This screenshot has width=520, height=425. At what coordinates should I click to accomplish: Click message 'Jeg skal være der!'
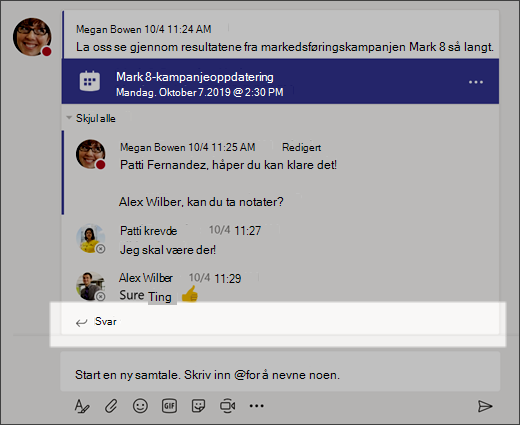point(168,250)
